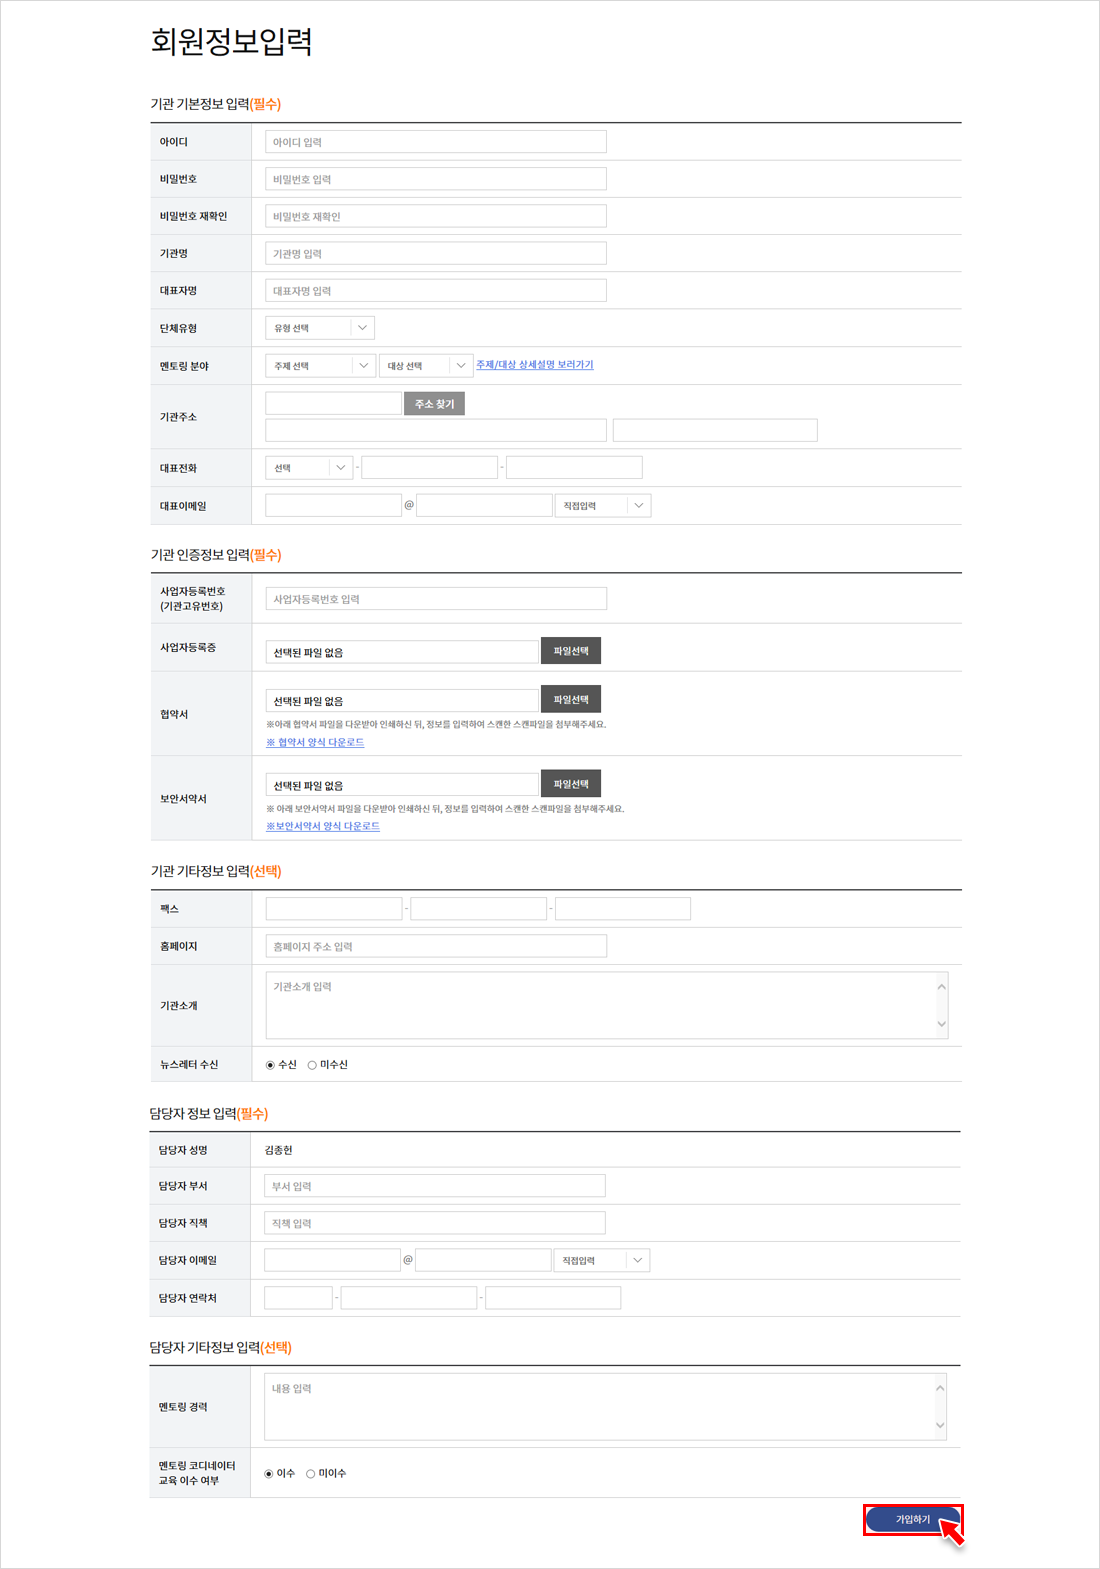Screen dimensions: 1100x1569
Task: Choose 이수 radio for coordinator training
Action: (x=269, y=1474)
